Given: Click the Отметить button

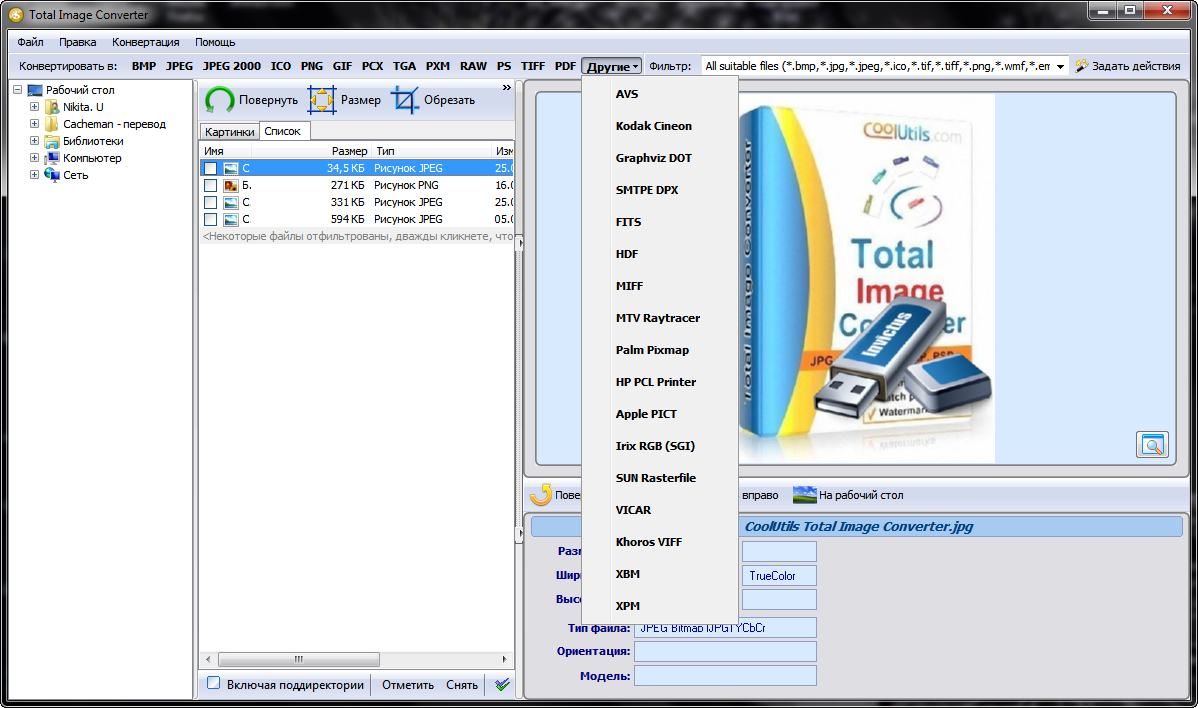Looking at the screenshot, I should coord(408,685).
